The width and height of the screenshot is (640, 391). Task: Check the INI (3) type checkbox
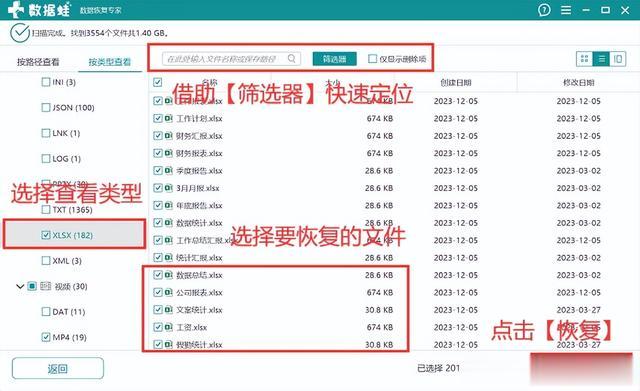tap(46, 82)
